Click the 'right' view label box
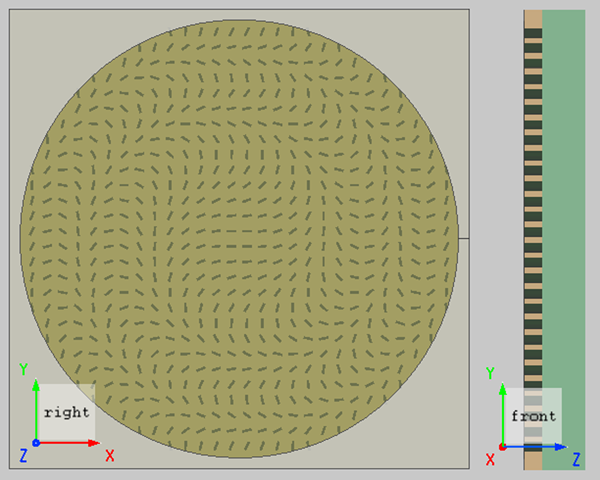Screen dimensions: 600x480 pyautogui.click(x=67, y=413)
